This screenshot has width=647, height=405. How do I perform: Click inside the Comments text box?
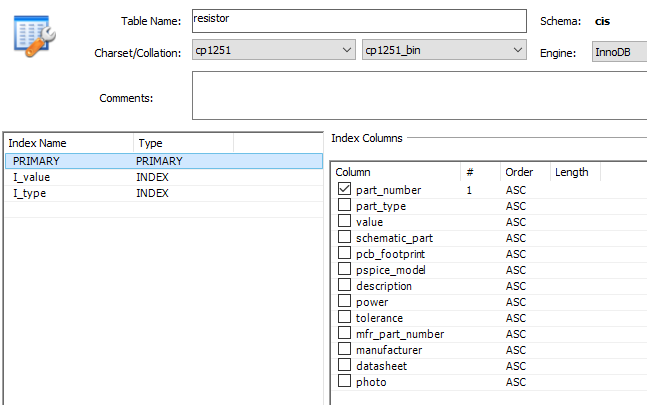point(420,96)
